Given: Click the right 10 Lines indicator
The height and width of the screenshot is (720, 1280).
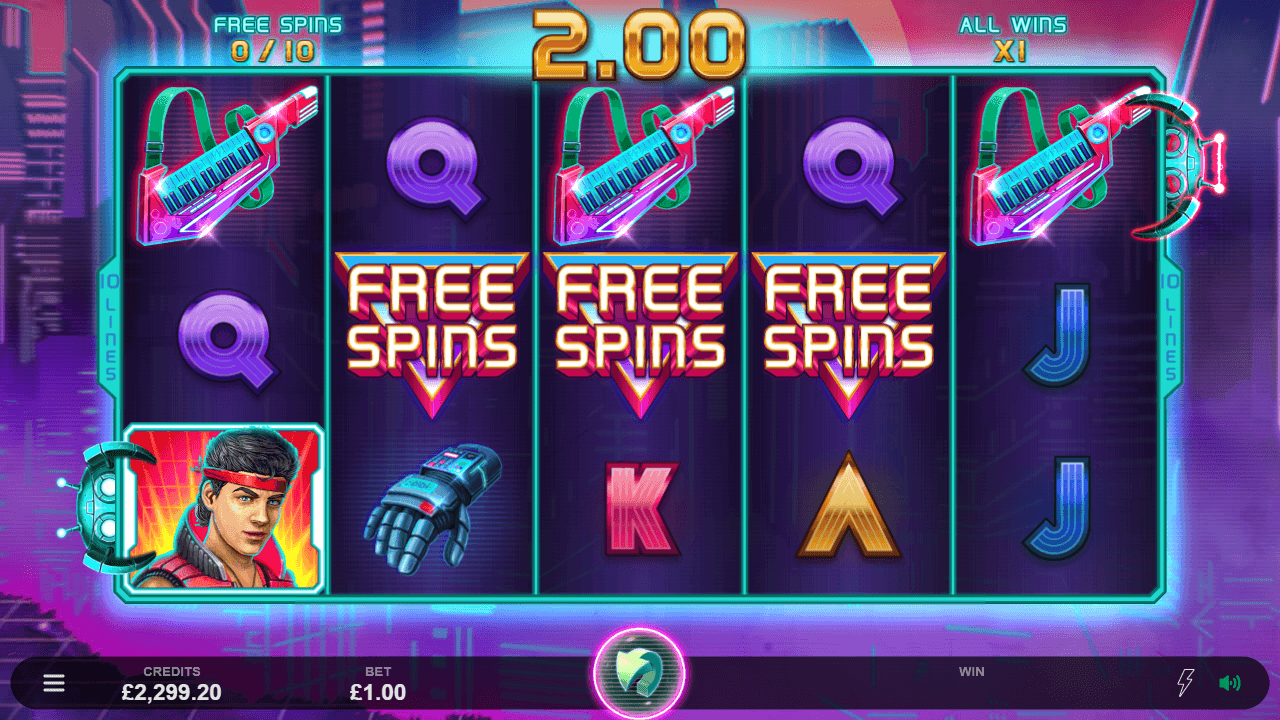Looking at the screenshot, I should pyautogui.click(x=1171, y=327).
